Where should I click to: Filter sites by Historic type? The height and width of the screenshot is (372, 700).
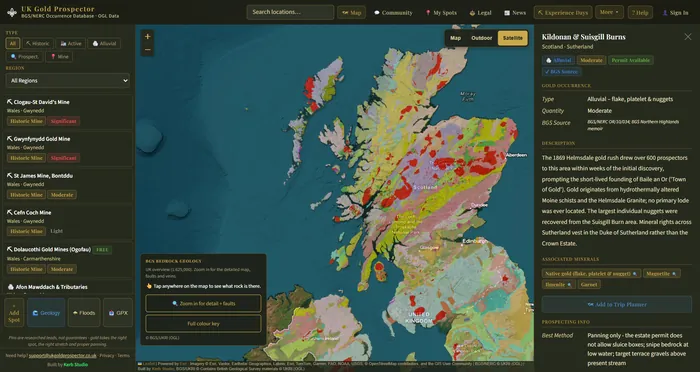[x=38, y=43]
